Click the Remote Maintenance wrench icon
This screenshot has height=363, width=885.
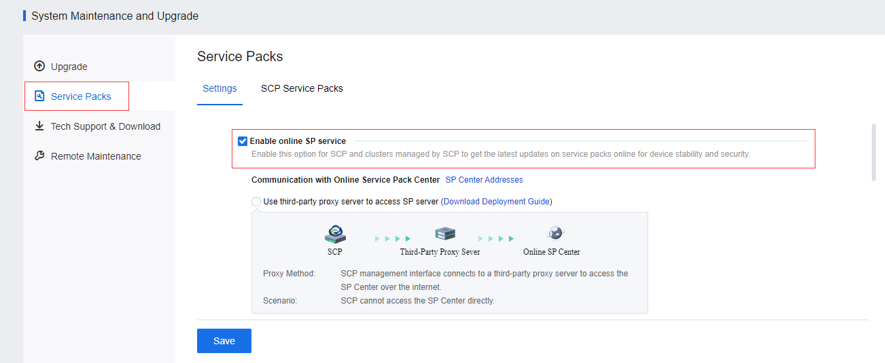[39, 156]
